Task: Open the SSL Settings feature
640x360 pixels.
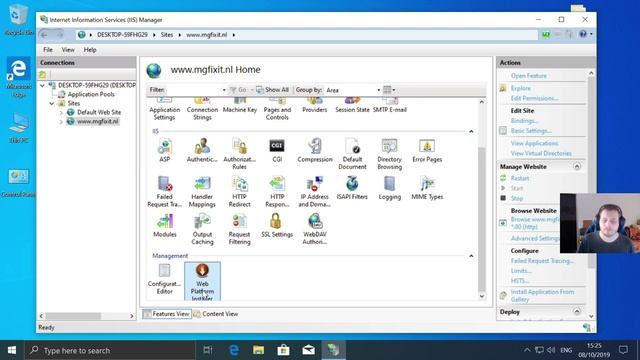Action: [x=277, y=225]
